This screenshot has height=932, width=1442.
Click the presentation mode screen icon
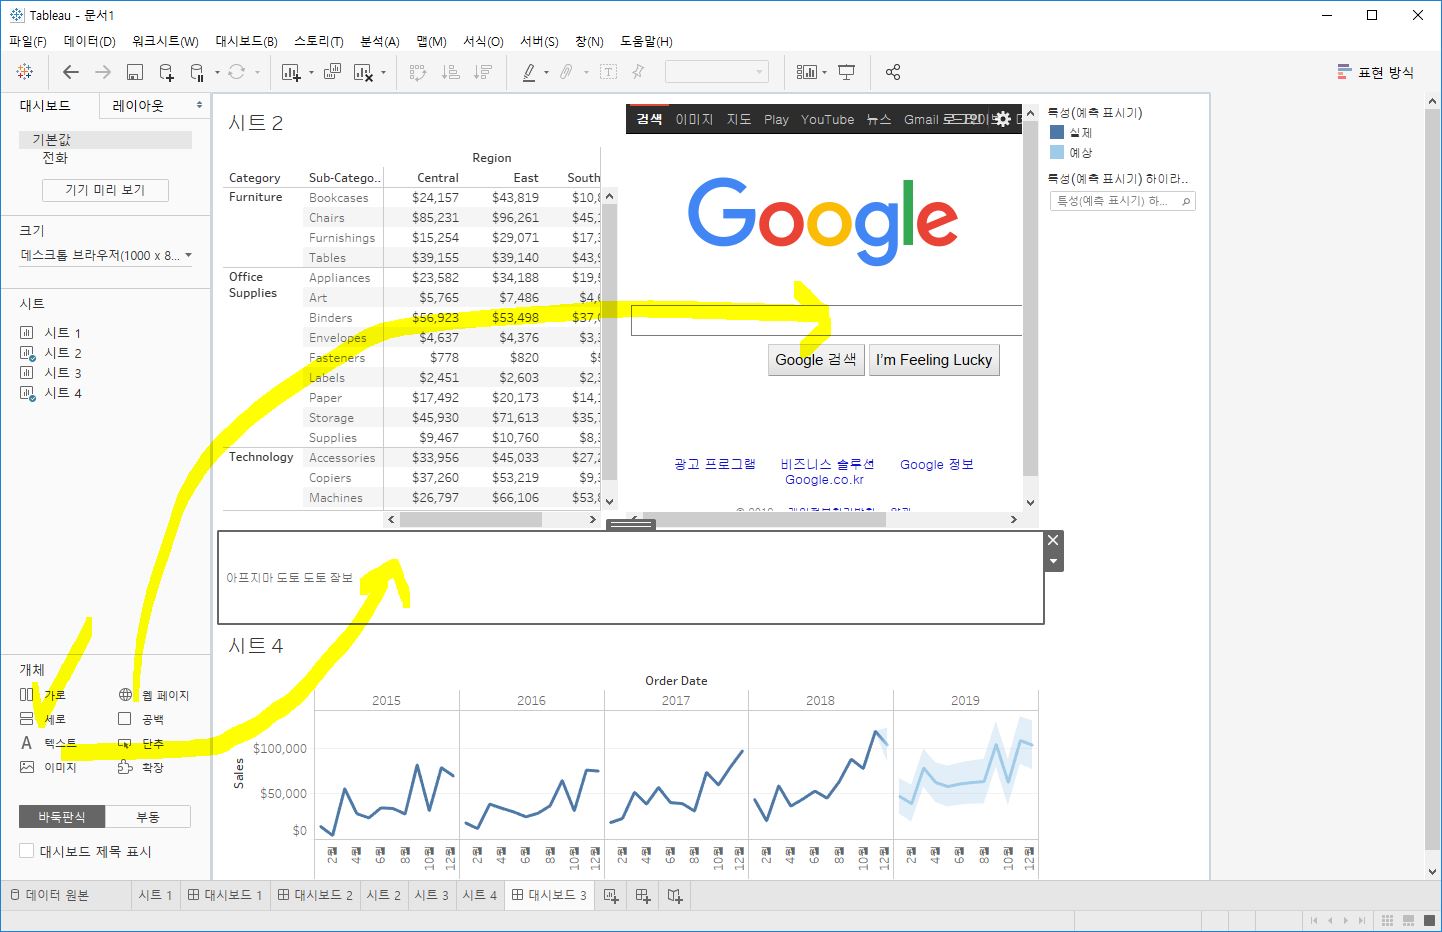(847, 72)
